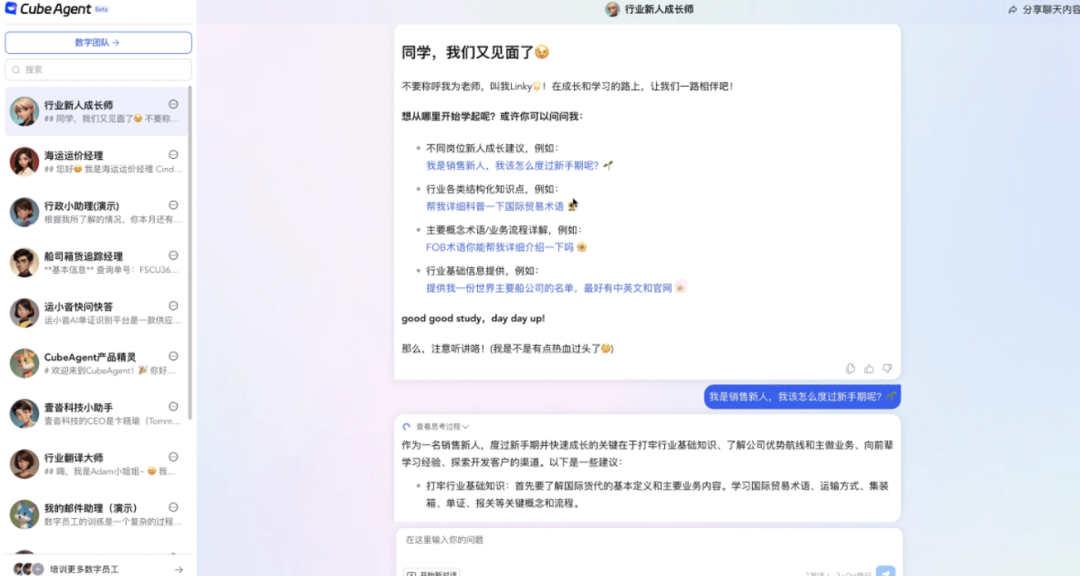
Task: Click link 帮我详细科普一下国际贸易术语
Action: pyautogui.click(x=495, y=206)
